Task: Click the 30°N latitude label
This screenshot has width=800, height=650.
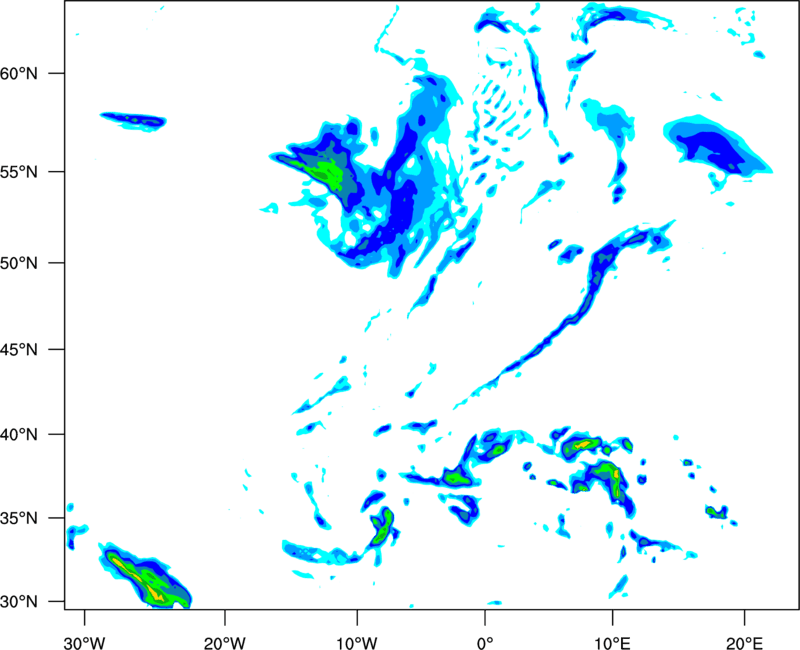Action: [19, 602]
